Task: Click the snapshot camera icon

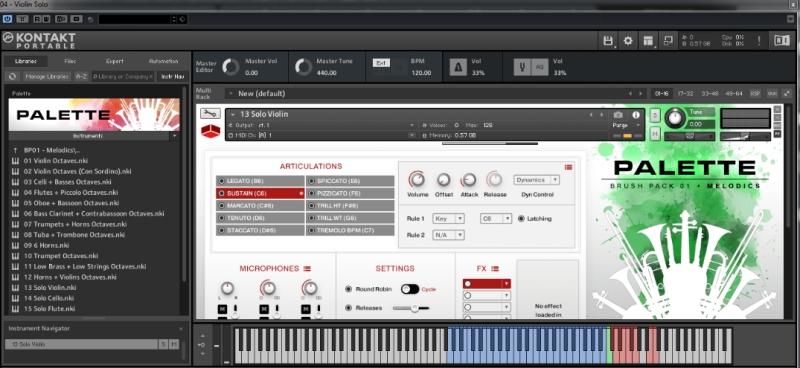Action: coord(618,115)
